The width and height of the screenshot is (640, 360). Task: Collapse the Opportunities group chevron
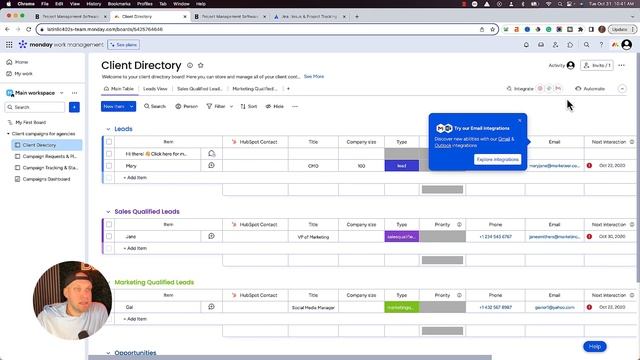click(x=108, y=353)
